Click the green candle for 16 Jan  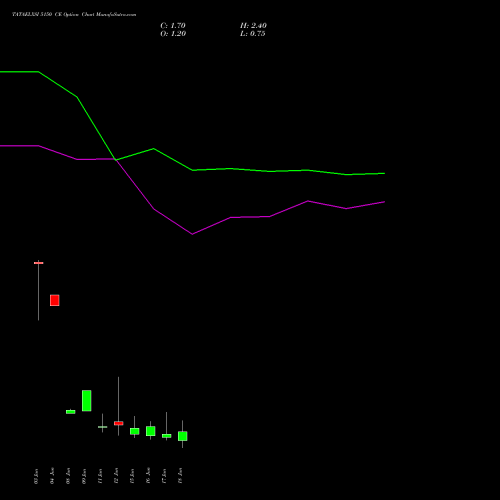(x=151, y=431)
